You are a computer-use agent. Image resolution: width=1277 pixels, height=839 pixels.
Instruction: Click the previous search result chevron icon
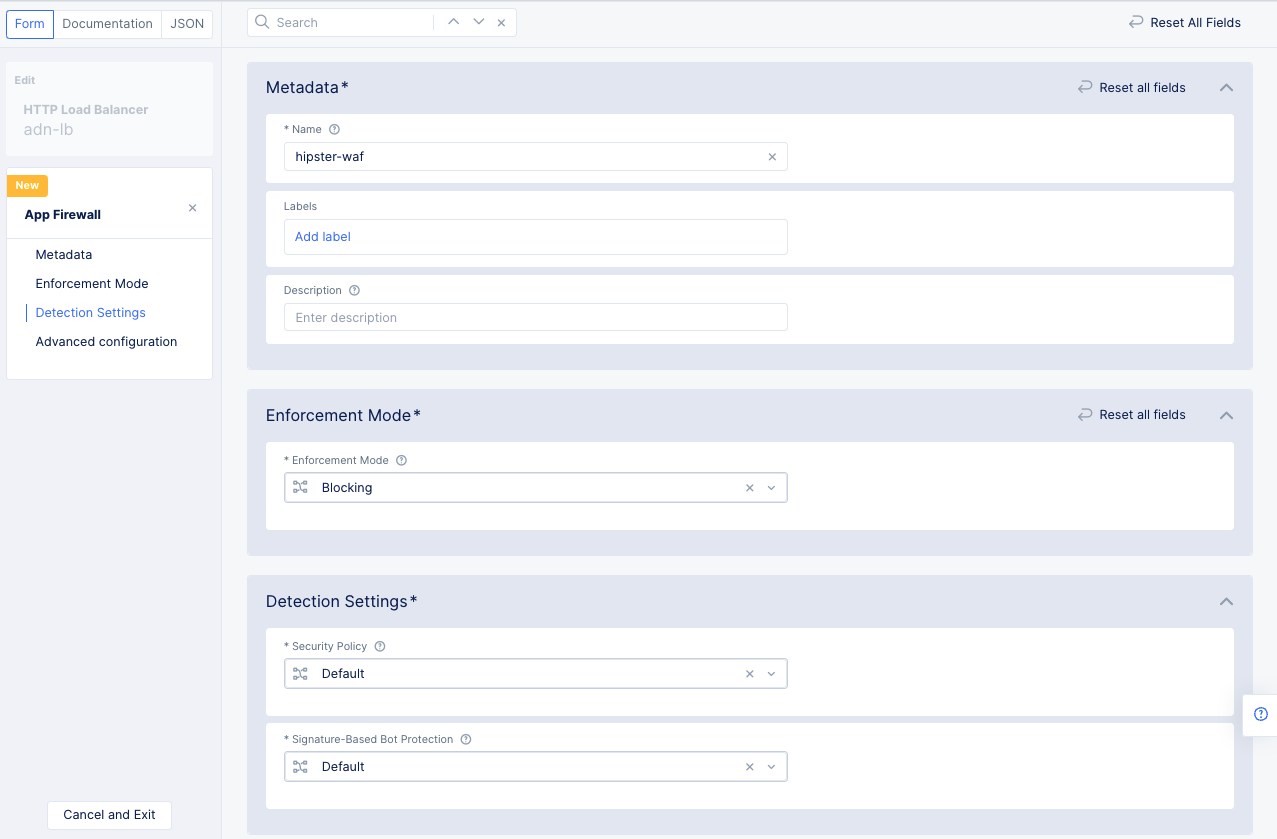point(453,20)
